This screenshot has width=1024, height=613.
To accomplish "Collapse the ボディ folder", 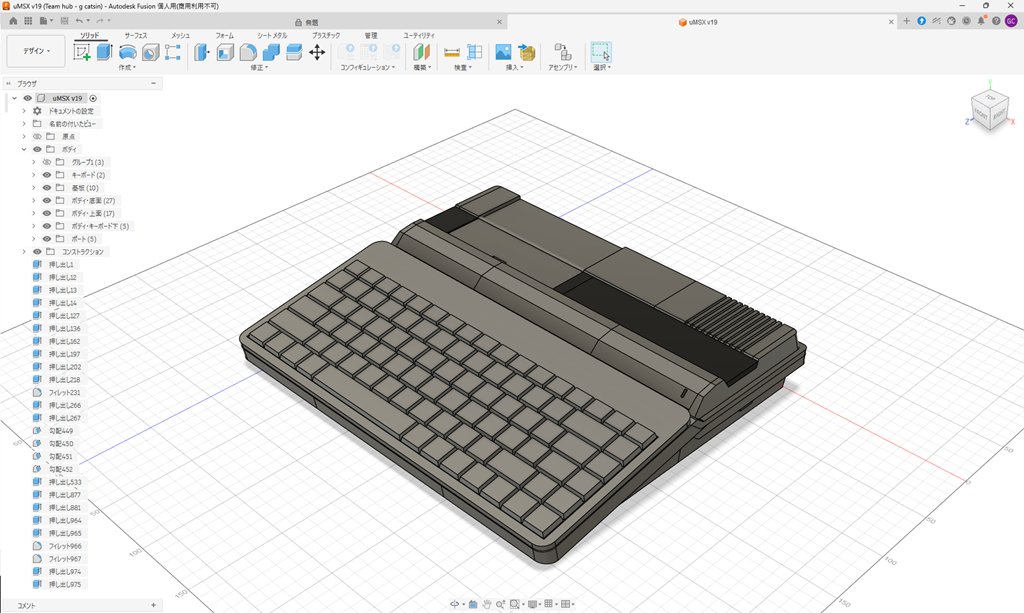I will 24,149.
